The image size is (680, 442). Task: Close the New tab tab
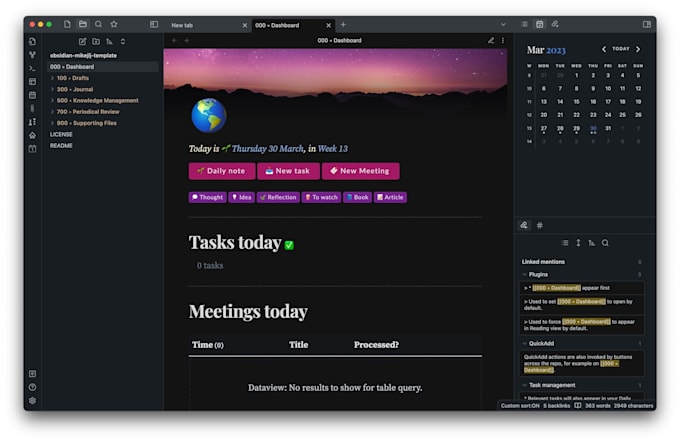245,25
